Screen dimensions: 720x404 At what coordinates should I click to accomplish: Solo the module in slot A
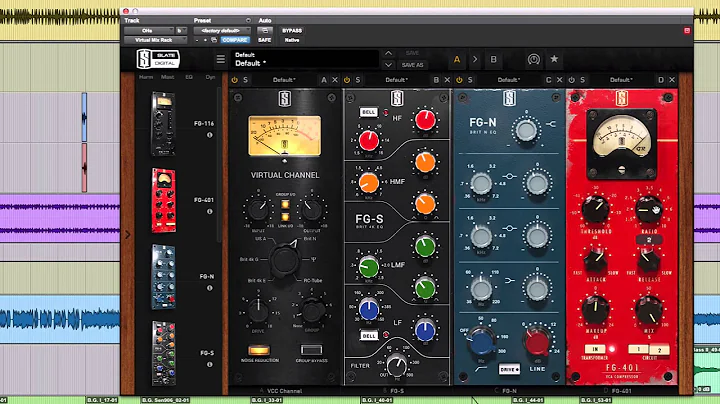tap(246, 80)
